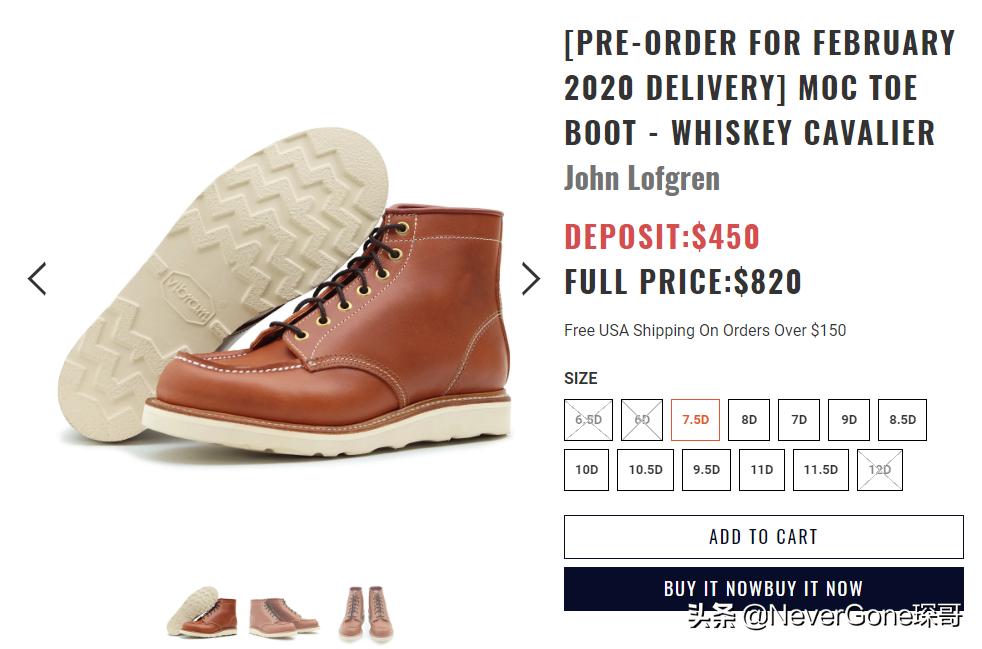This screenshot has height=649, width=982.
Task: Click the Buy It Now button
Action: (763, 589)
